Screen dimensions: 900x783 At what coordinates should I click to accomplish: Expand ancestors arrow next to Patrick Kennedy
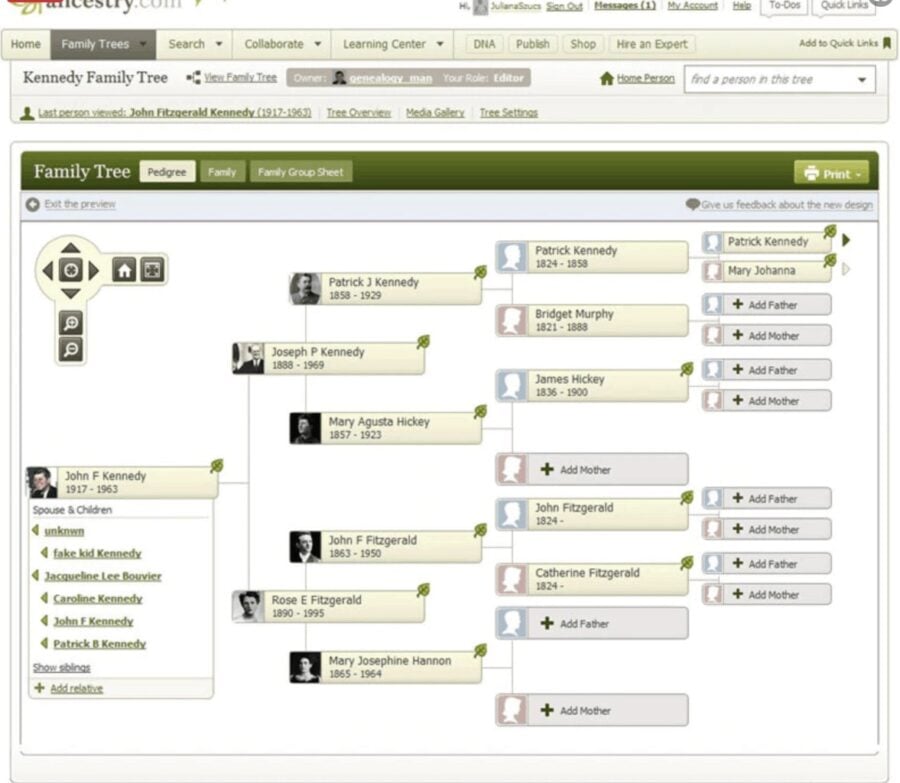[x=846, y=240]
